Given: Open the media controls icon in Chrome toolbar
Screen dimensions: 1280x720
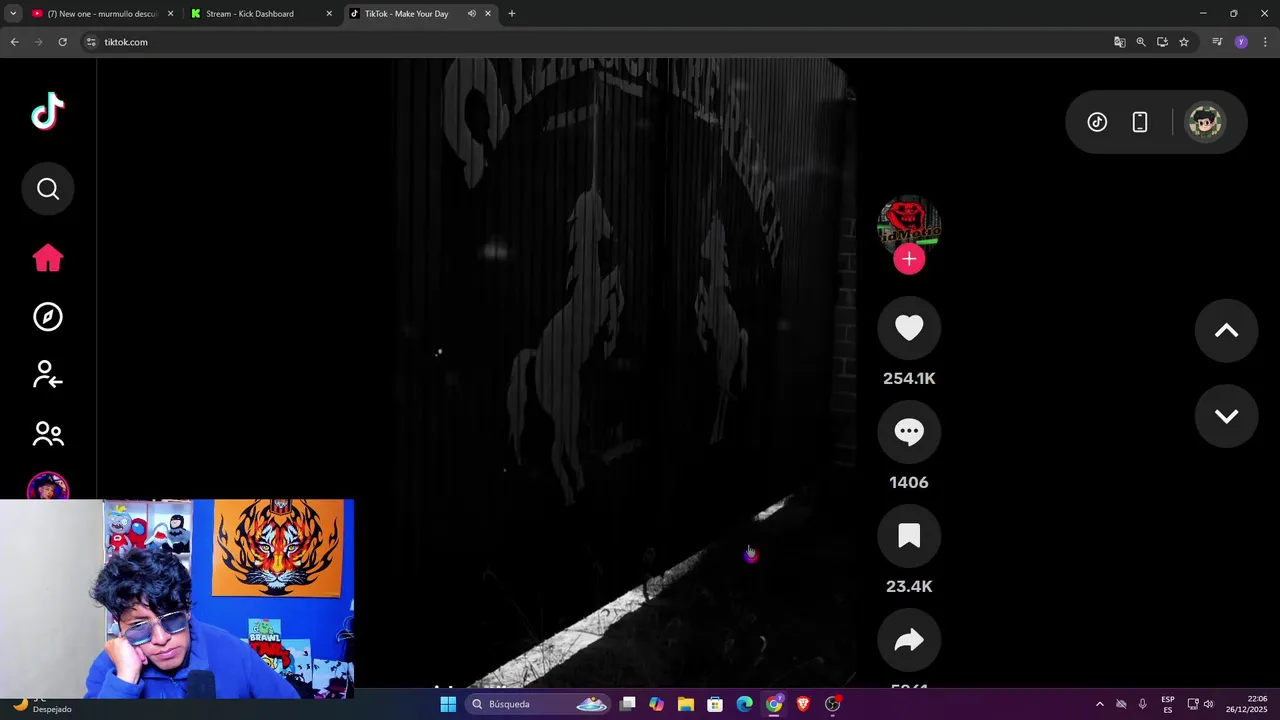Looking at the screenshot, I should [x=1217, y=42].
